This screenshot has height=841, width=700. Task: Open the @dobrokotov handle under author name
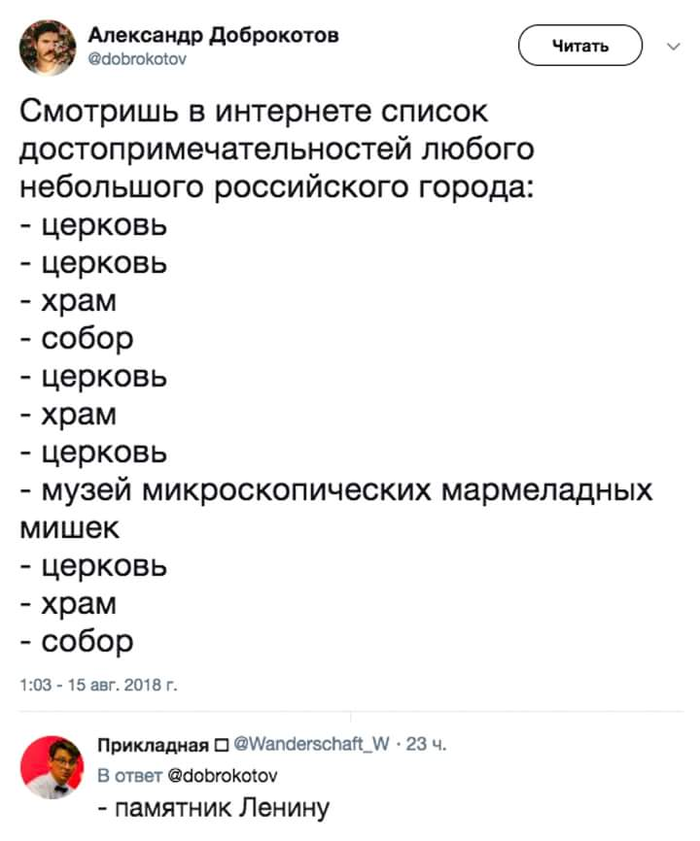[137, 60]
